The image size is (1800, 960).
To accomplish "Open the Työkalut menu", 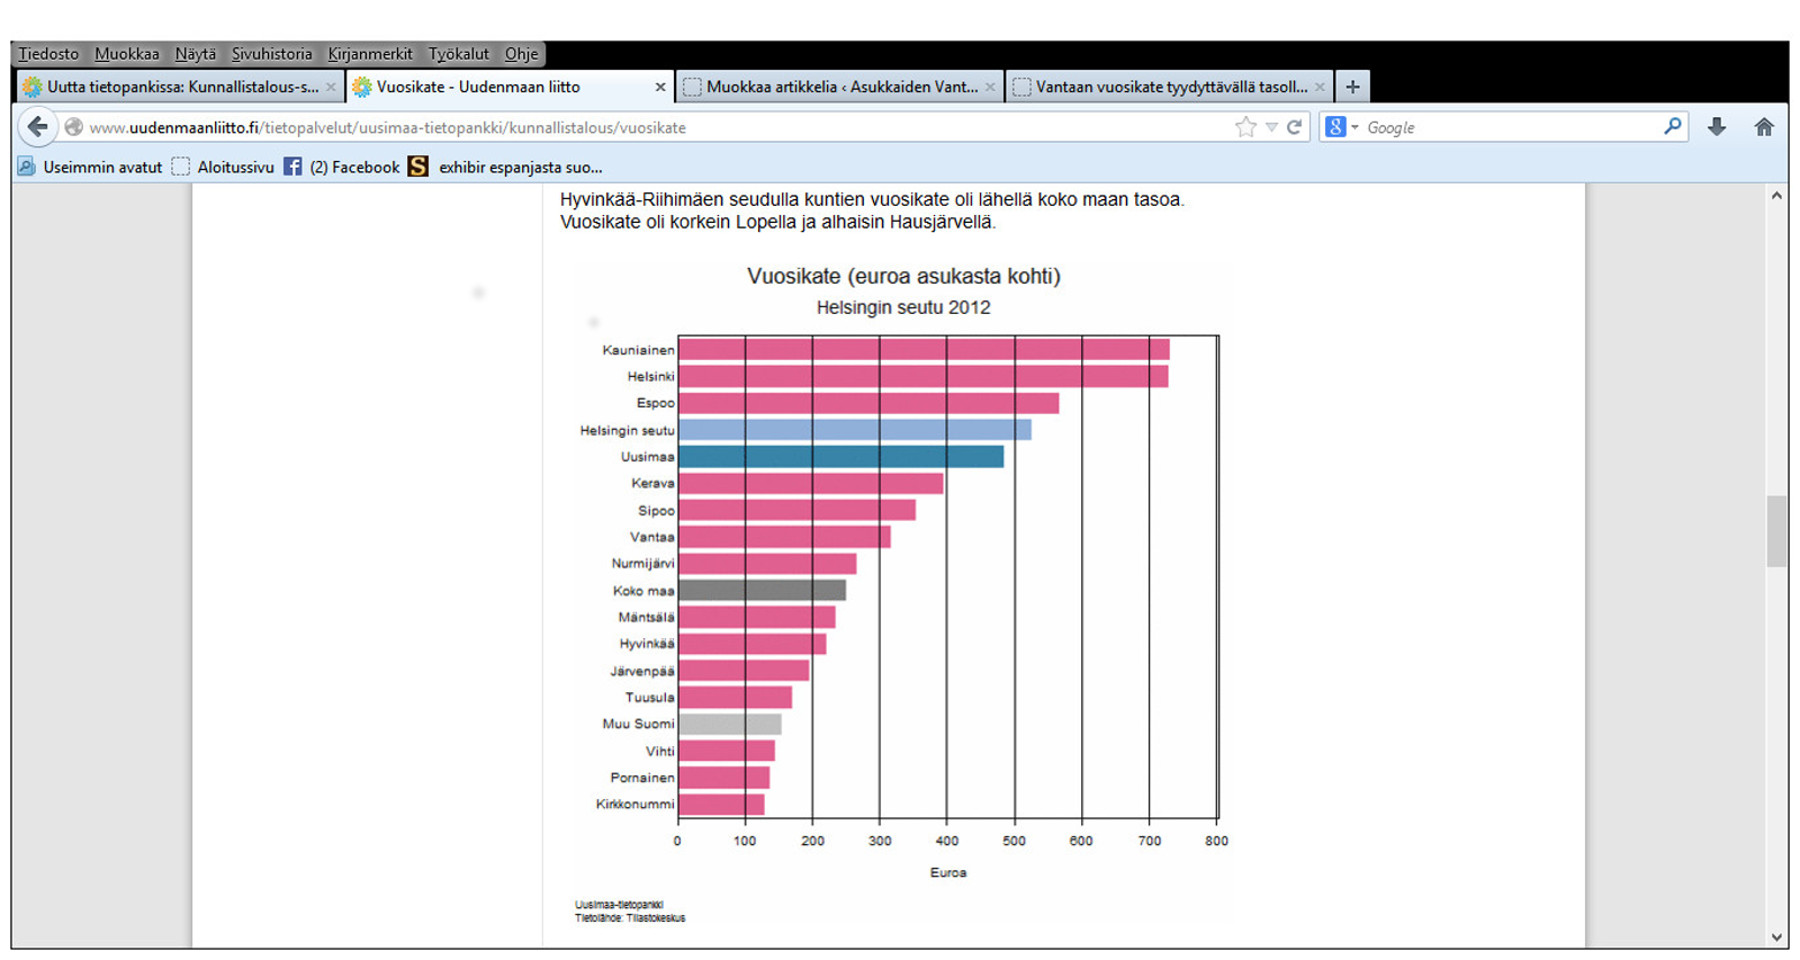I will pyautogui.click(x=458, y=54).
